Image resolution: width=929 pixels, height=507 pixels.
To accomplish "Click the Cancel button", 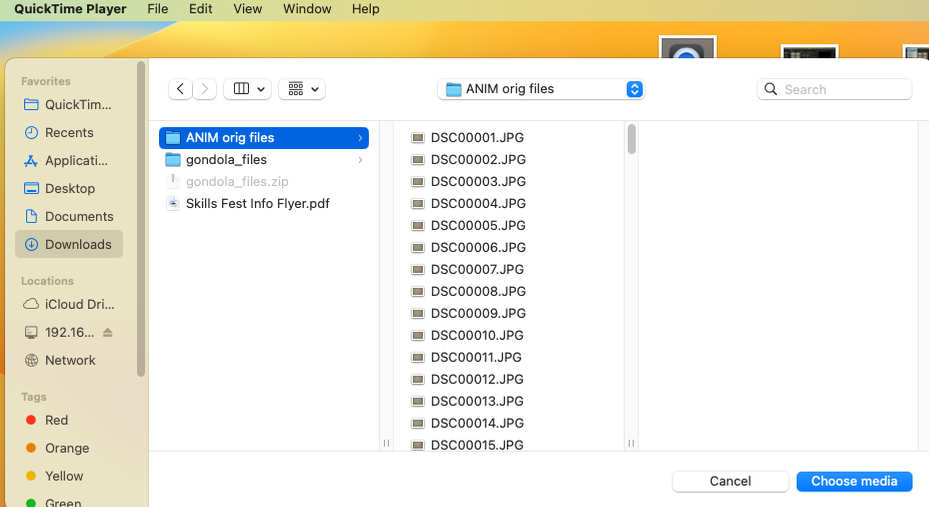I will click(x=730, y=481).
